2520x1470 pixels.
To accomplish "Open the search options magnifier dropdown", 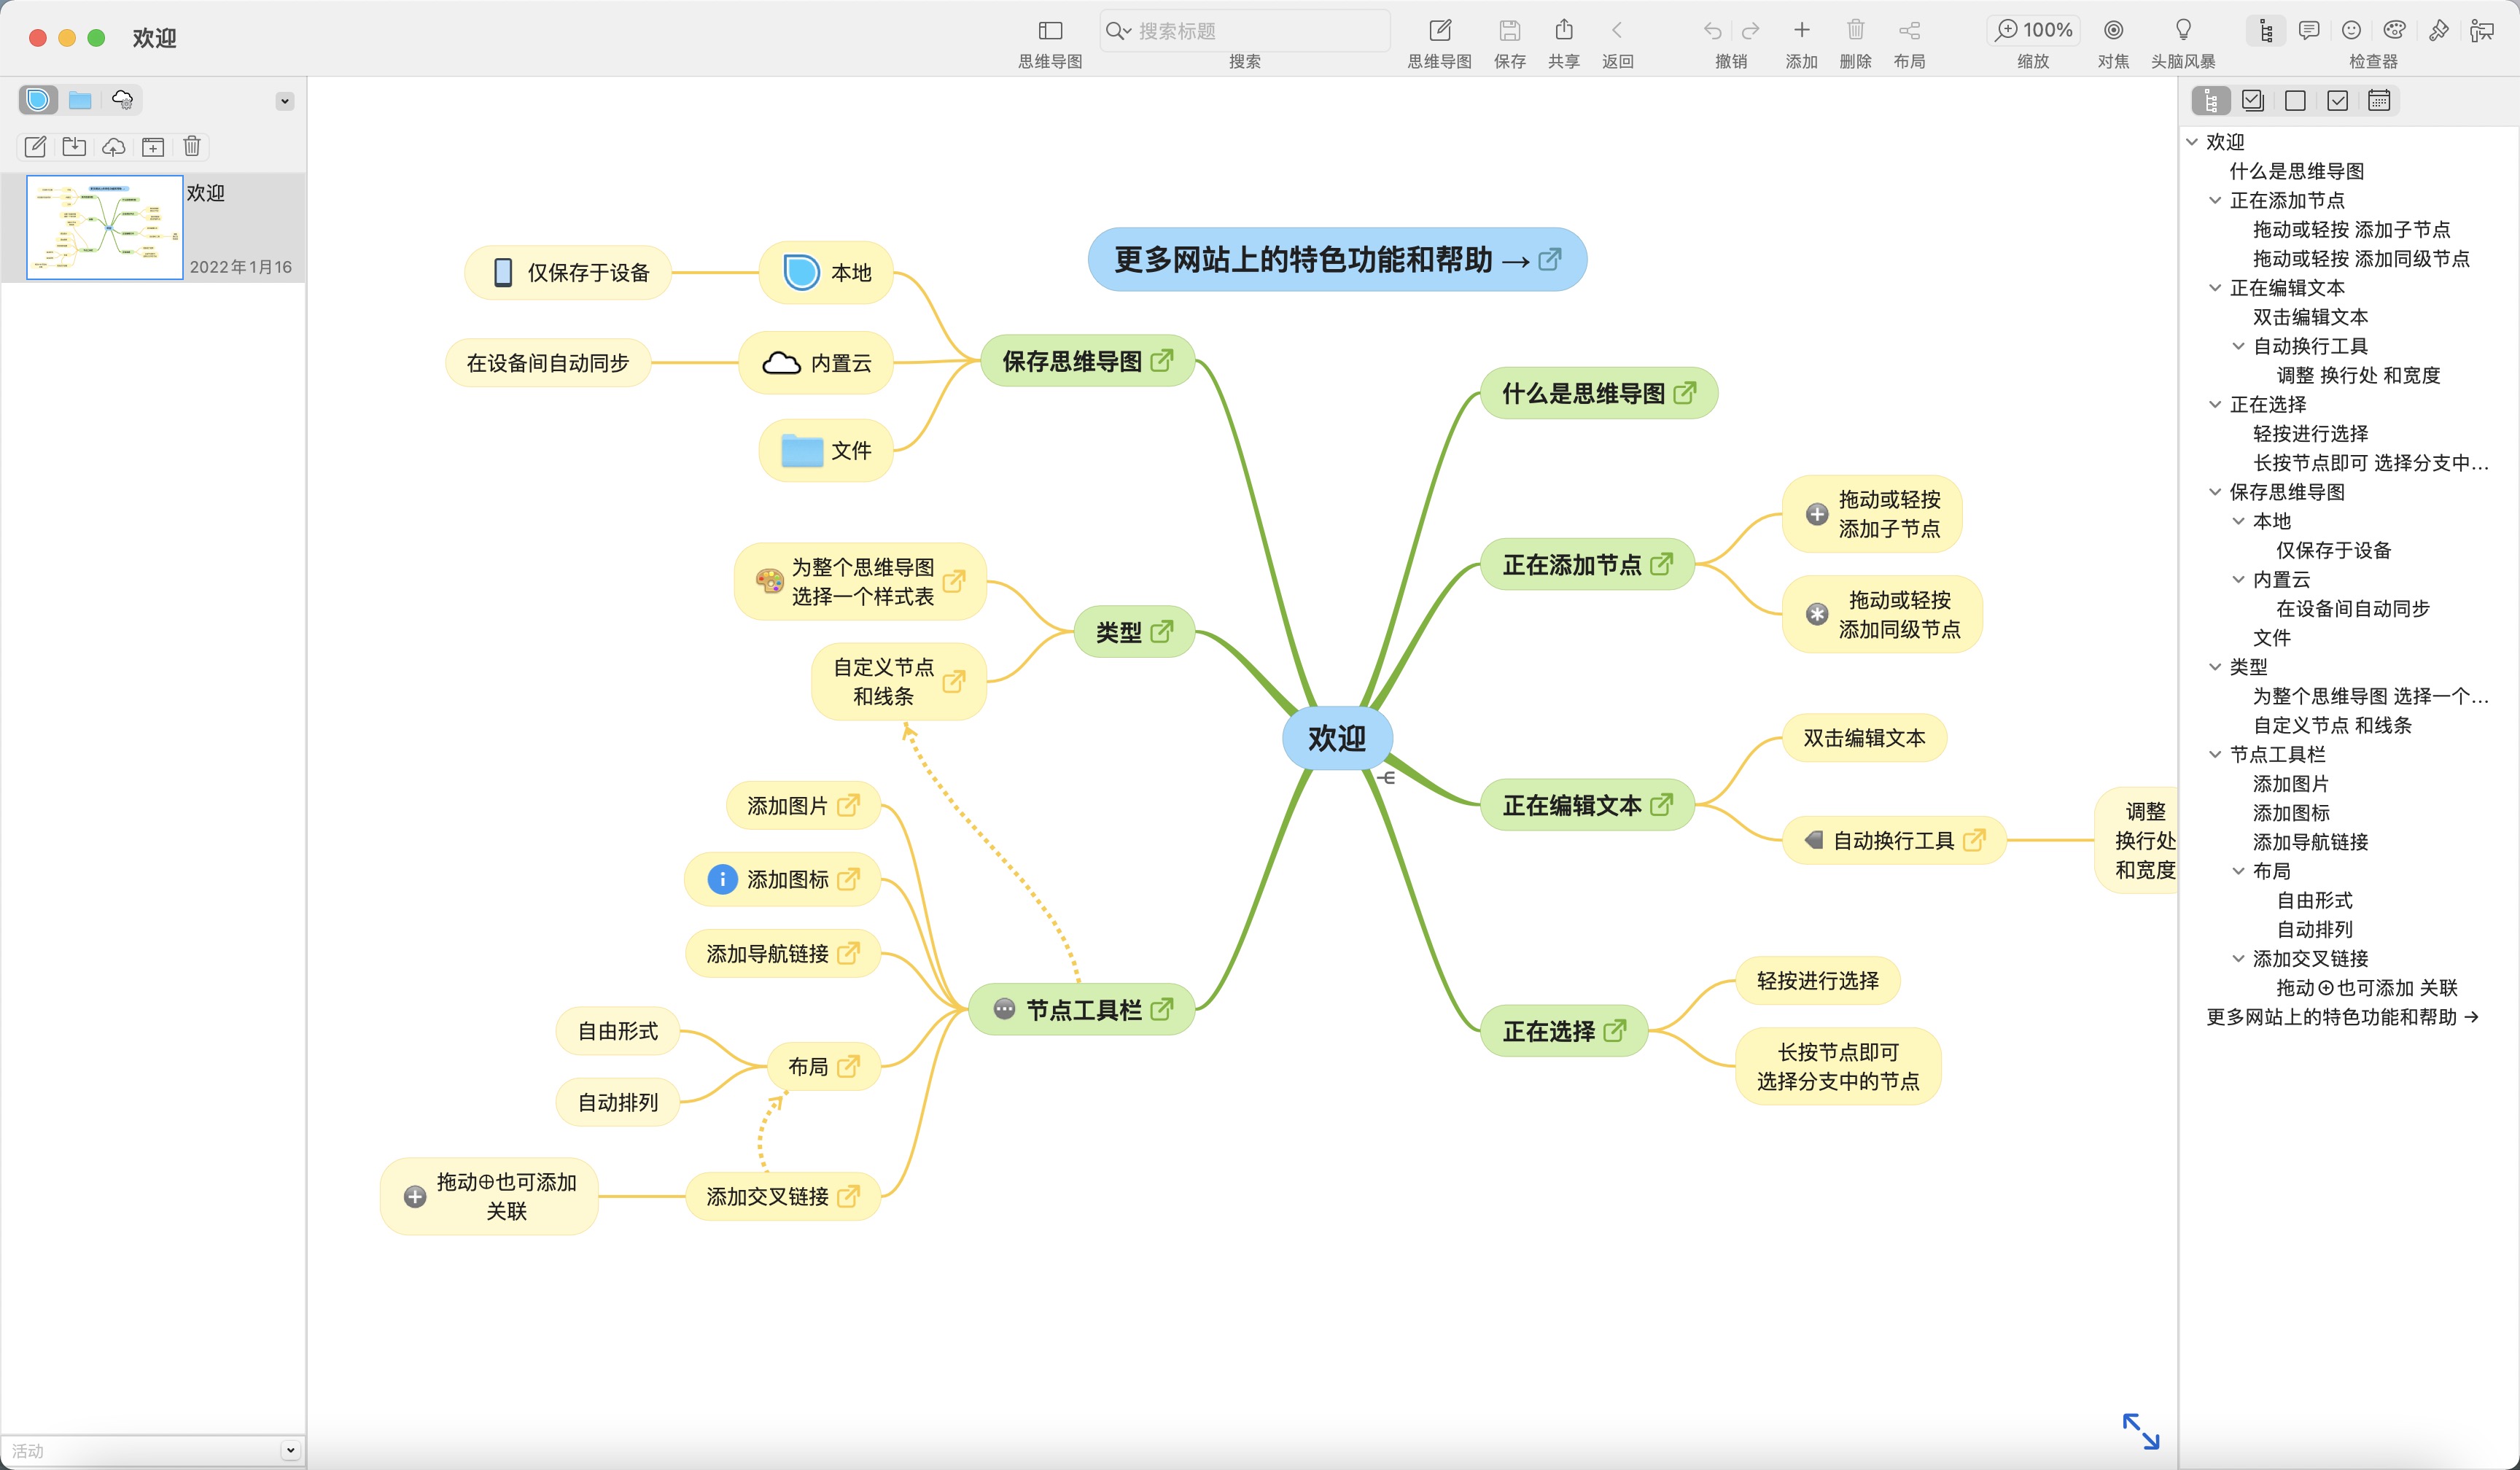I will coord(1119,31).
